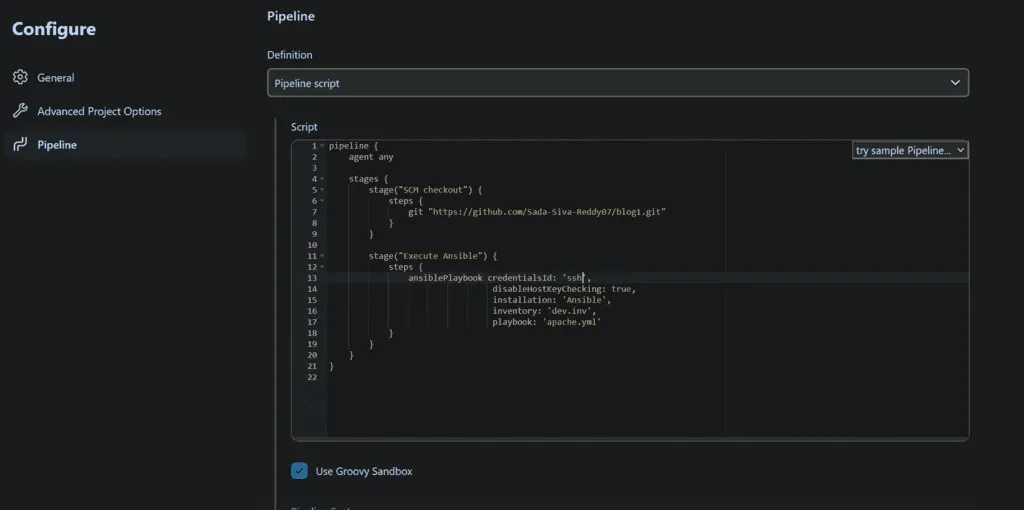Click the stage("SCM checkout") text

(x=421, y=190)
